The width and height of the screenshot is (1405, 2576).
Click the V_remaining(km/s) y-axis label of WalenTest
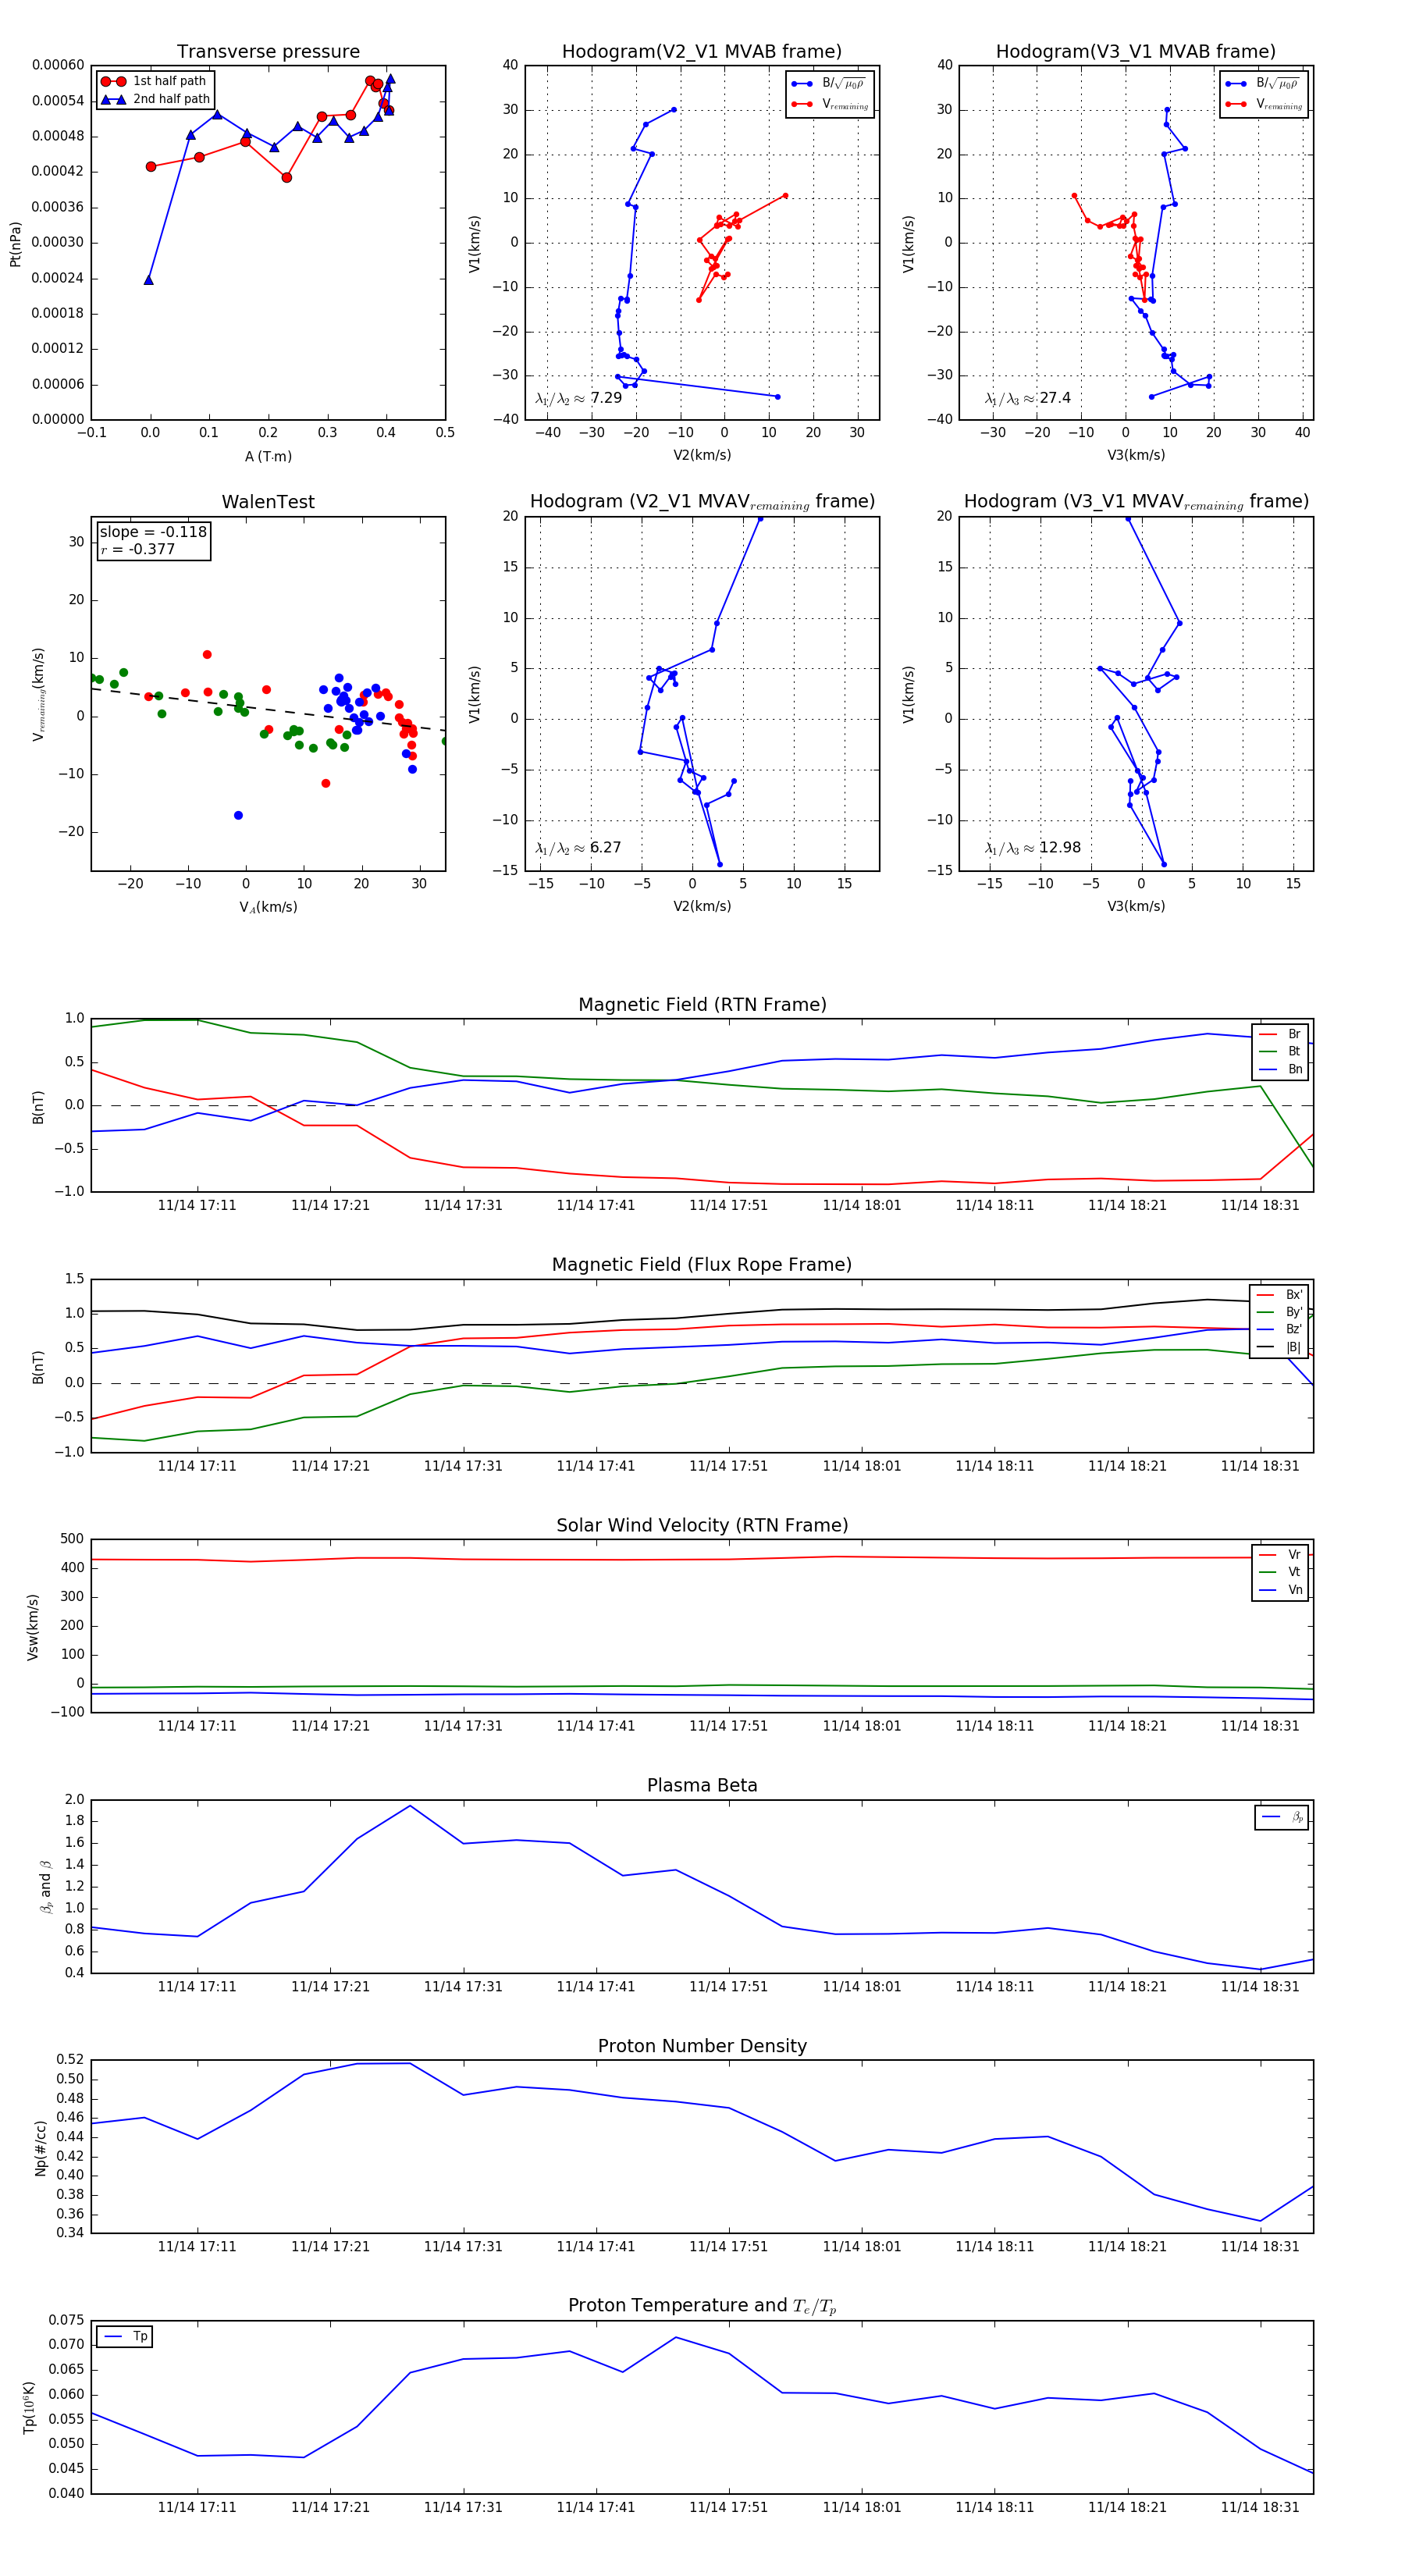click(38, 694)
